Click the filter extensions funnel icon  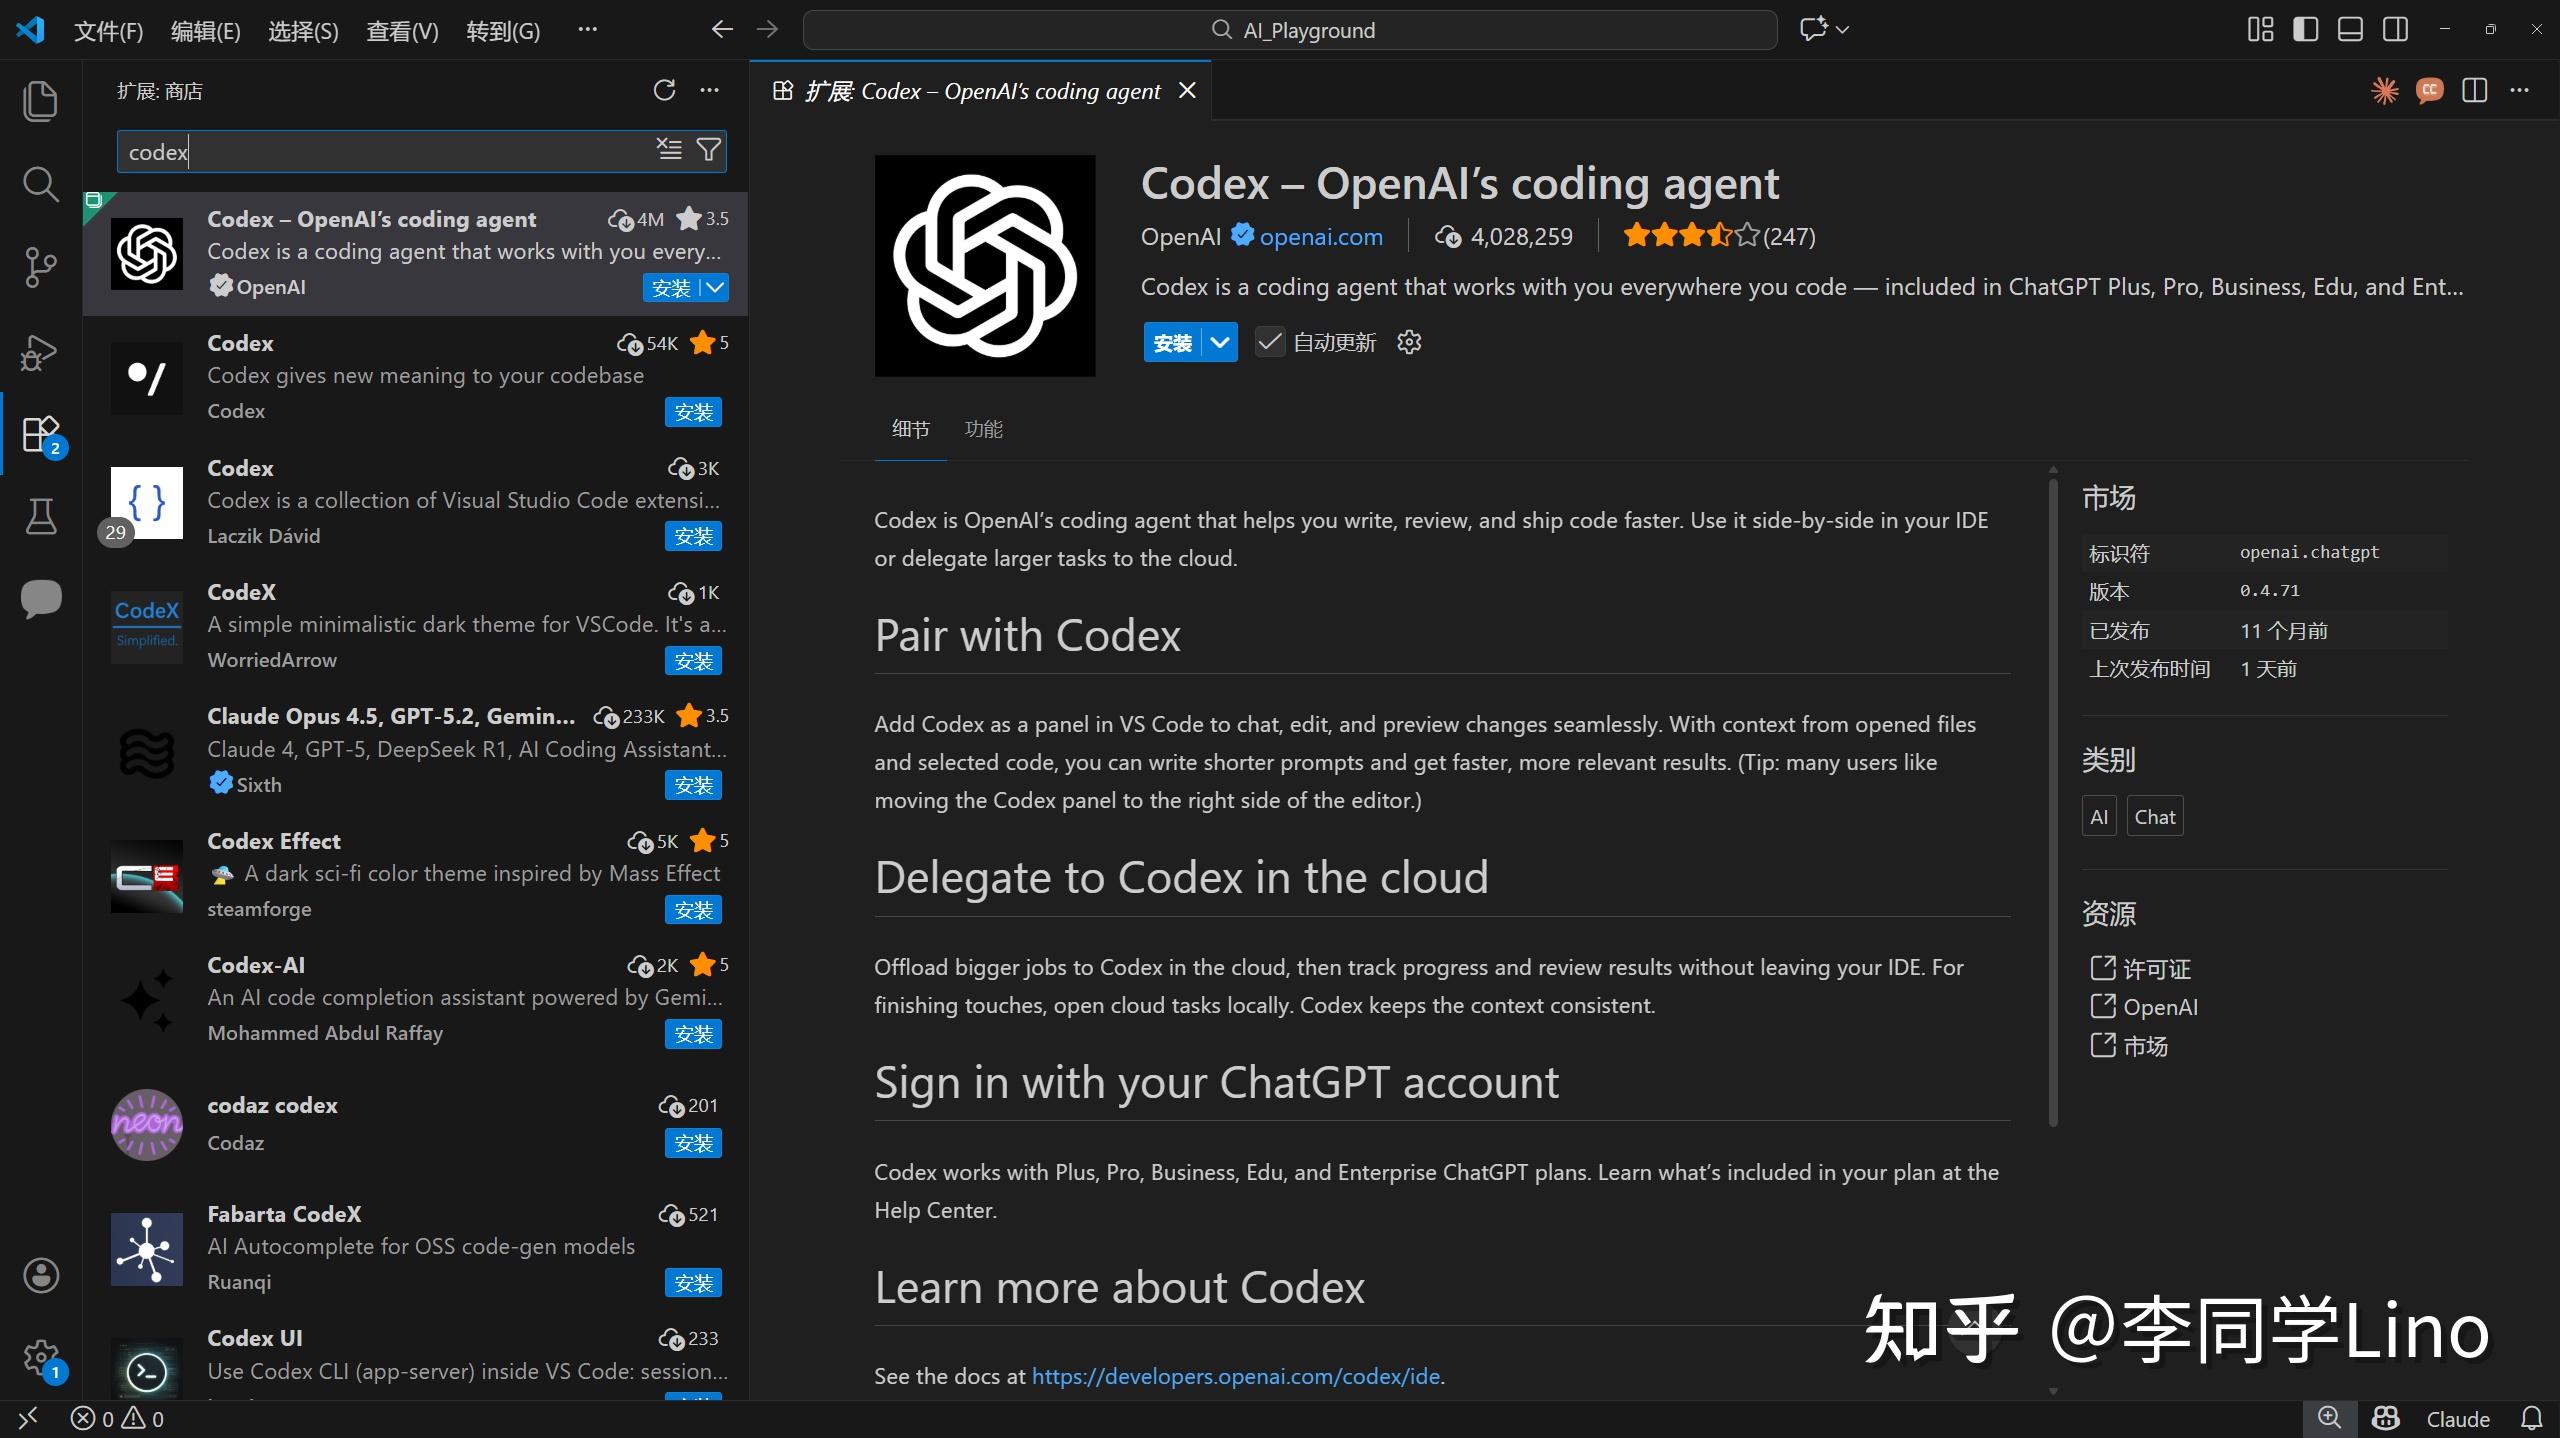[x=708, y=151]
